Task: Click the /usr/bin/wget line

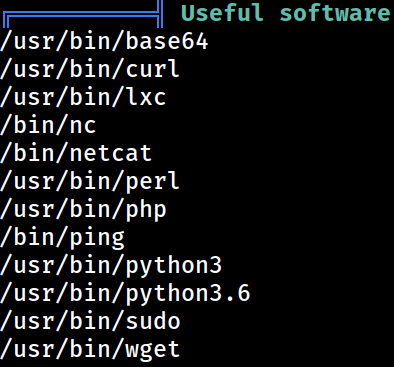Action: tap(90, 350)
